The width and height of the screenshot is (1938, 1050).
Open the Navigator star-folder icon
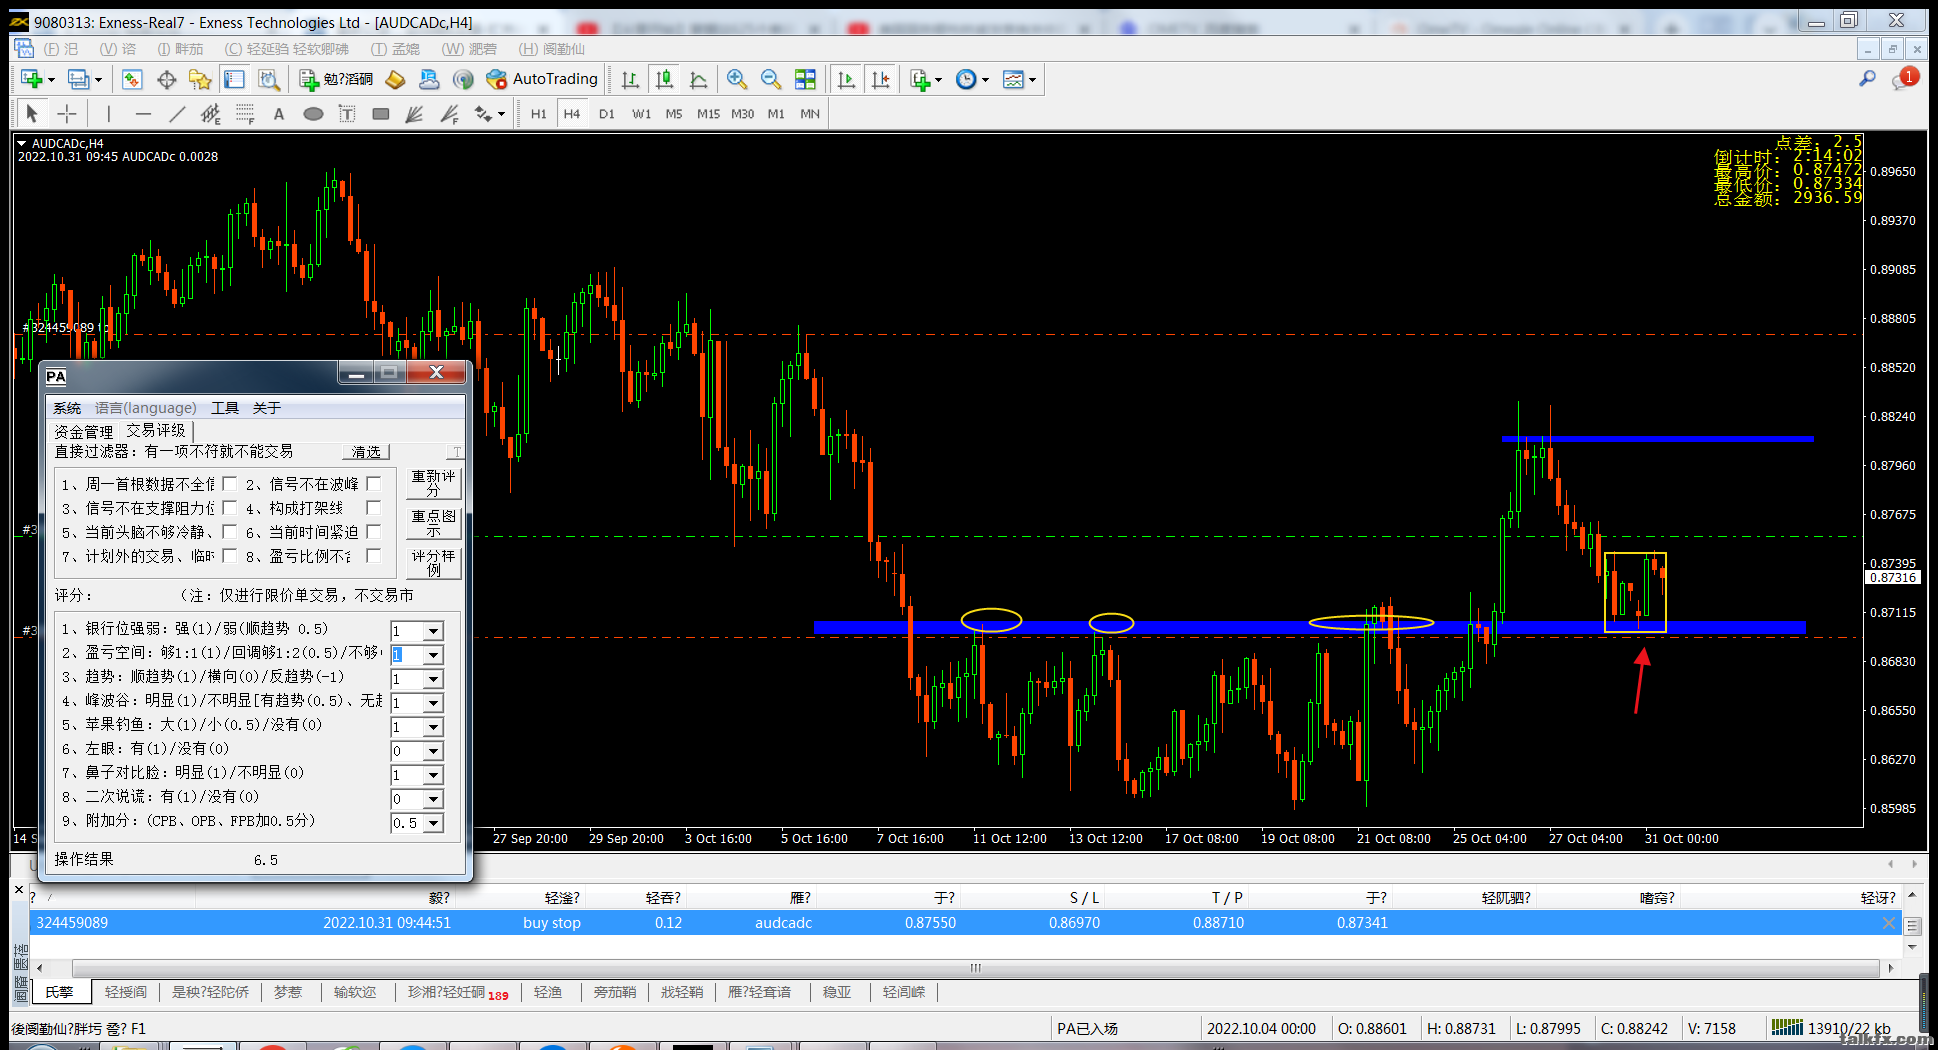[200, 79]
